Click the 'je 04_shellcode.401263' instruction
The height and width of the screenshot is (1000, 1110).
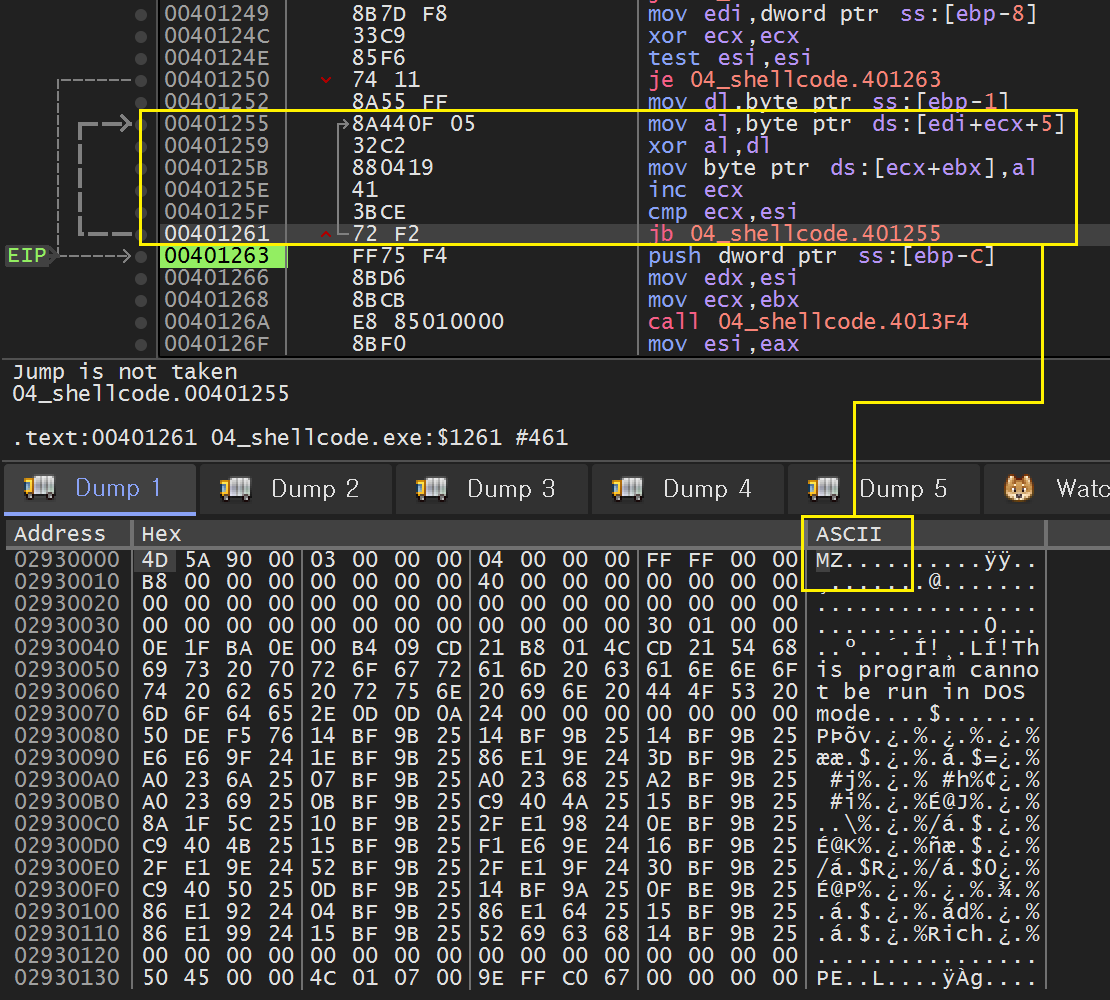pos(794,80)
